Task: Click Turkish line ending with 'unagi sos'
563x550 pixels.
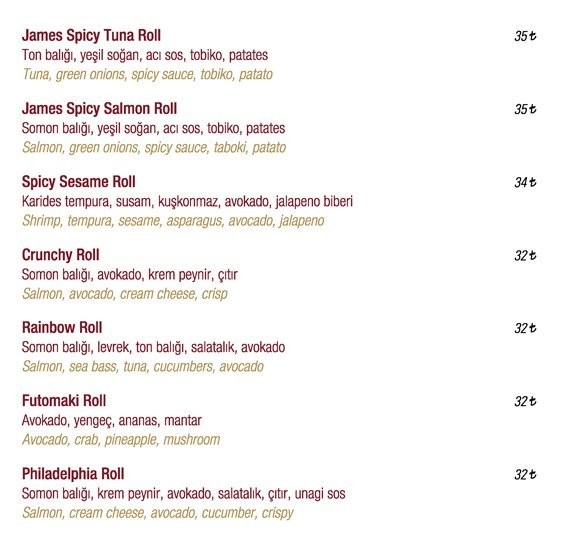Action: coord(183,494)
